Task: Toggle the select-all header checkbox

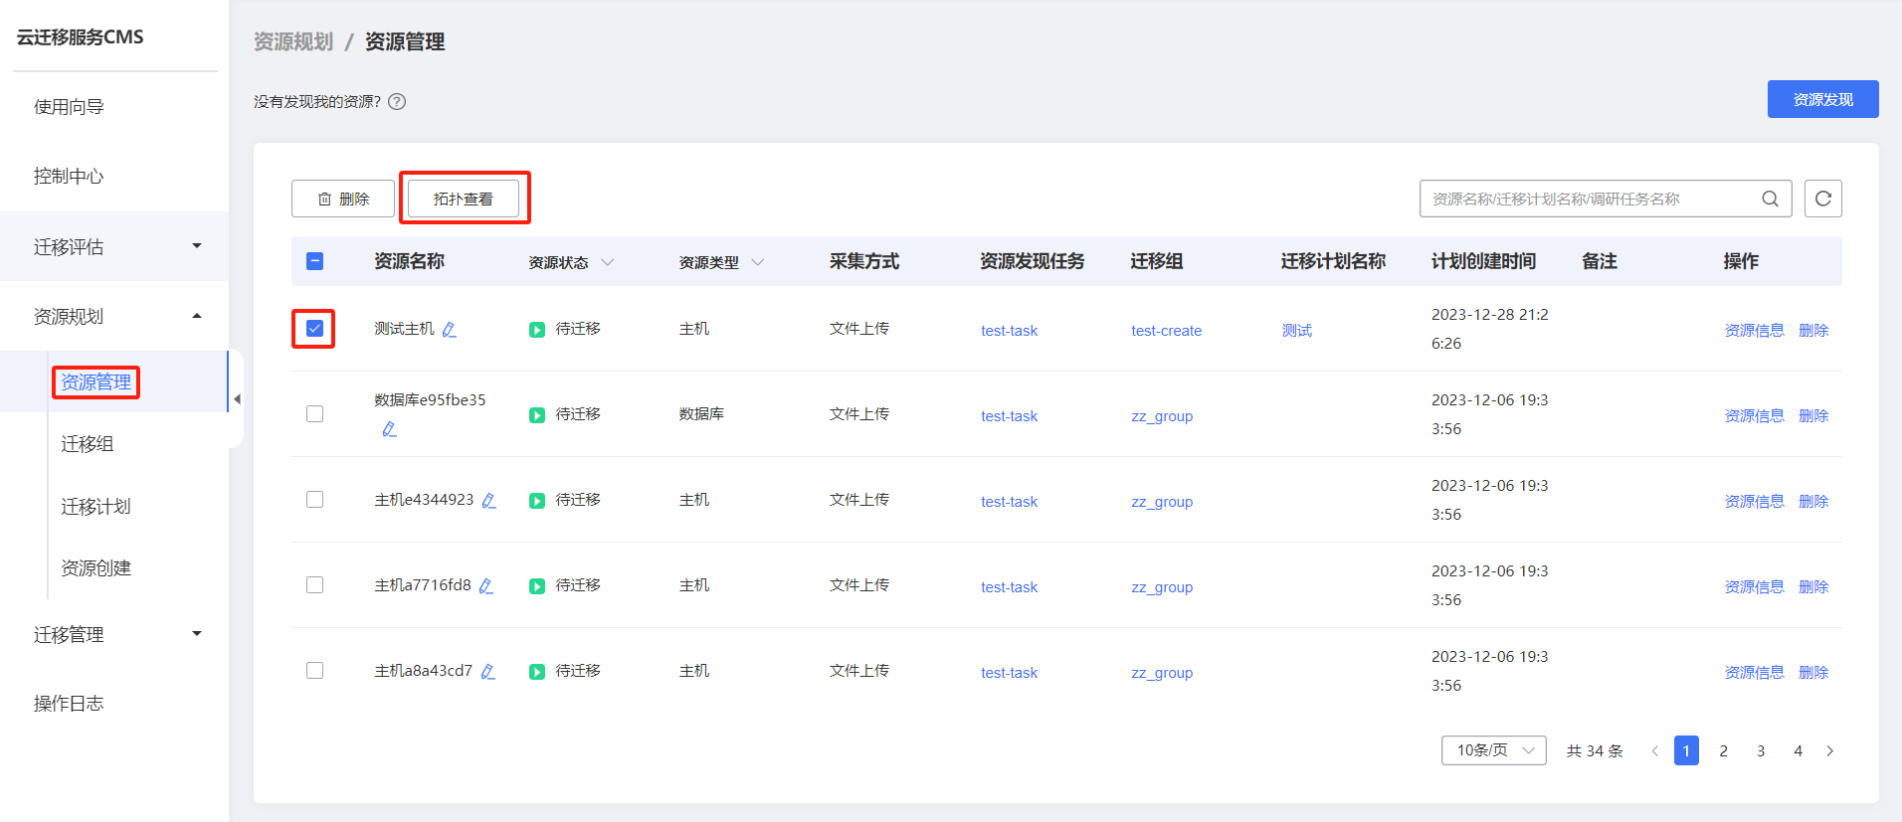Action: pyautogui.click(x=314, y=261)
